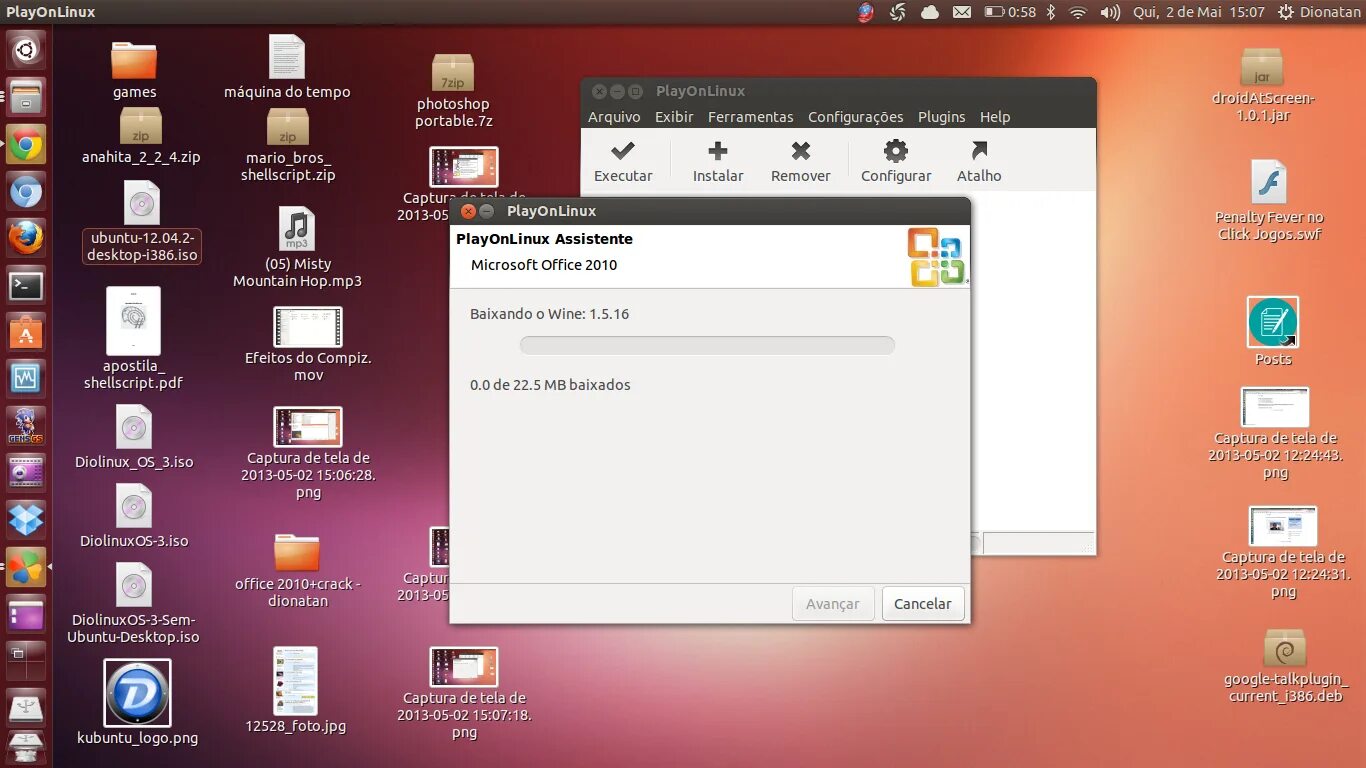Open the sound volume indicator
This screenshot has height=768, width=1366.
(1110, 12)
